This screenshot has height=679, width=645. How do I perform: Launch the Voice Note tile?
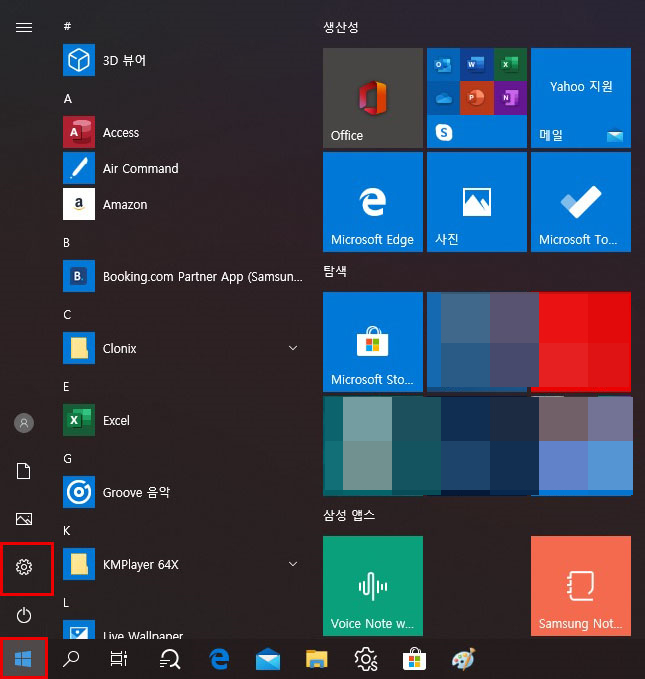click(373, 586)
